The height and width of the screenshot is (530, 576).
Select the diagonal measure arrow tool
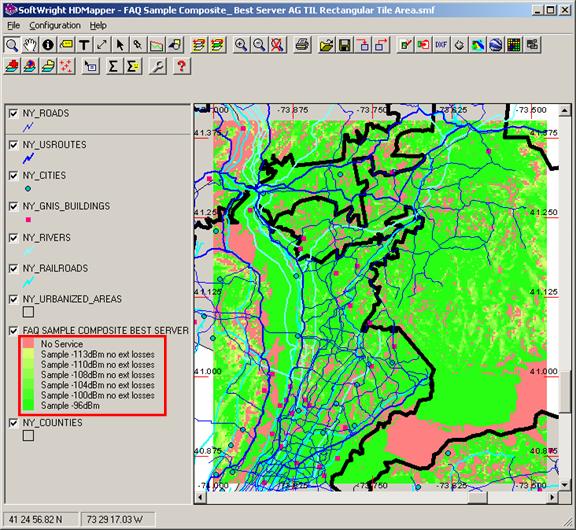(102, 45)
